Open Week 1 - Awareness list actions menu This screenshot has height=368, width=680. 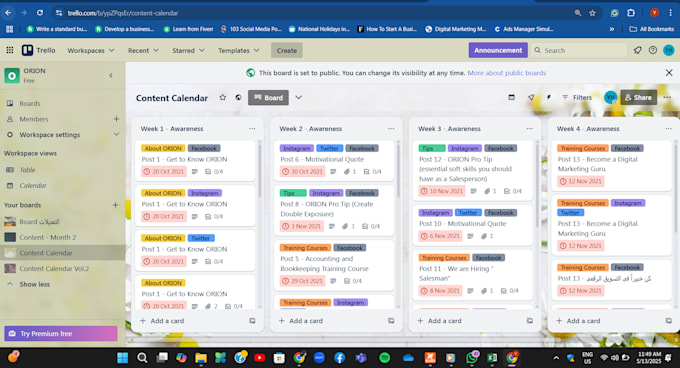252,129
